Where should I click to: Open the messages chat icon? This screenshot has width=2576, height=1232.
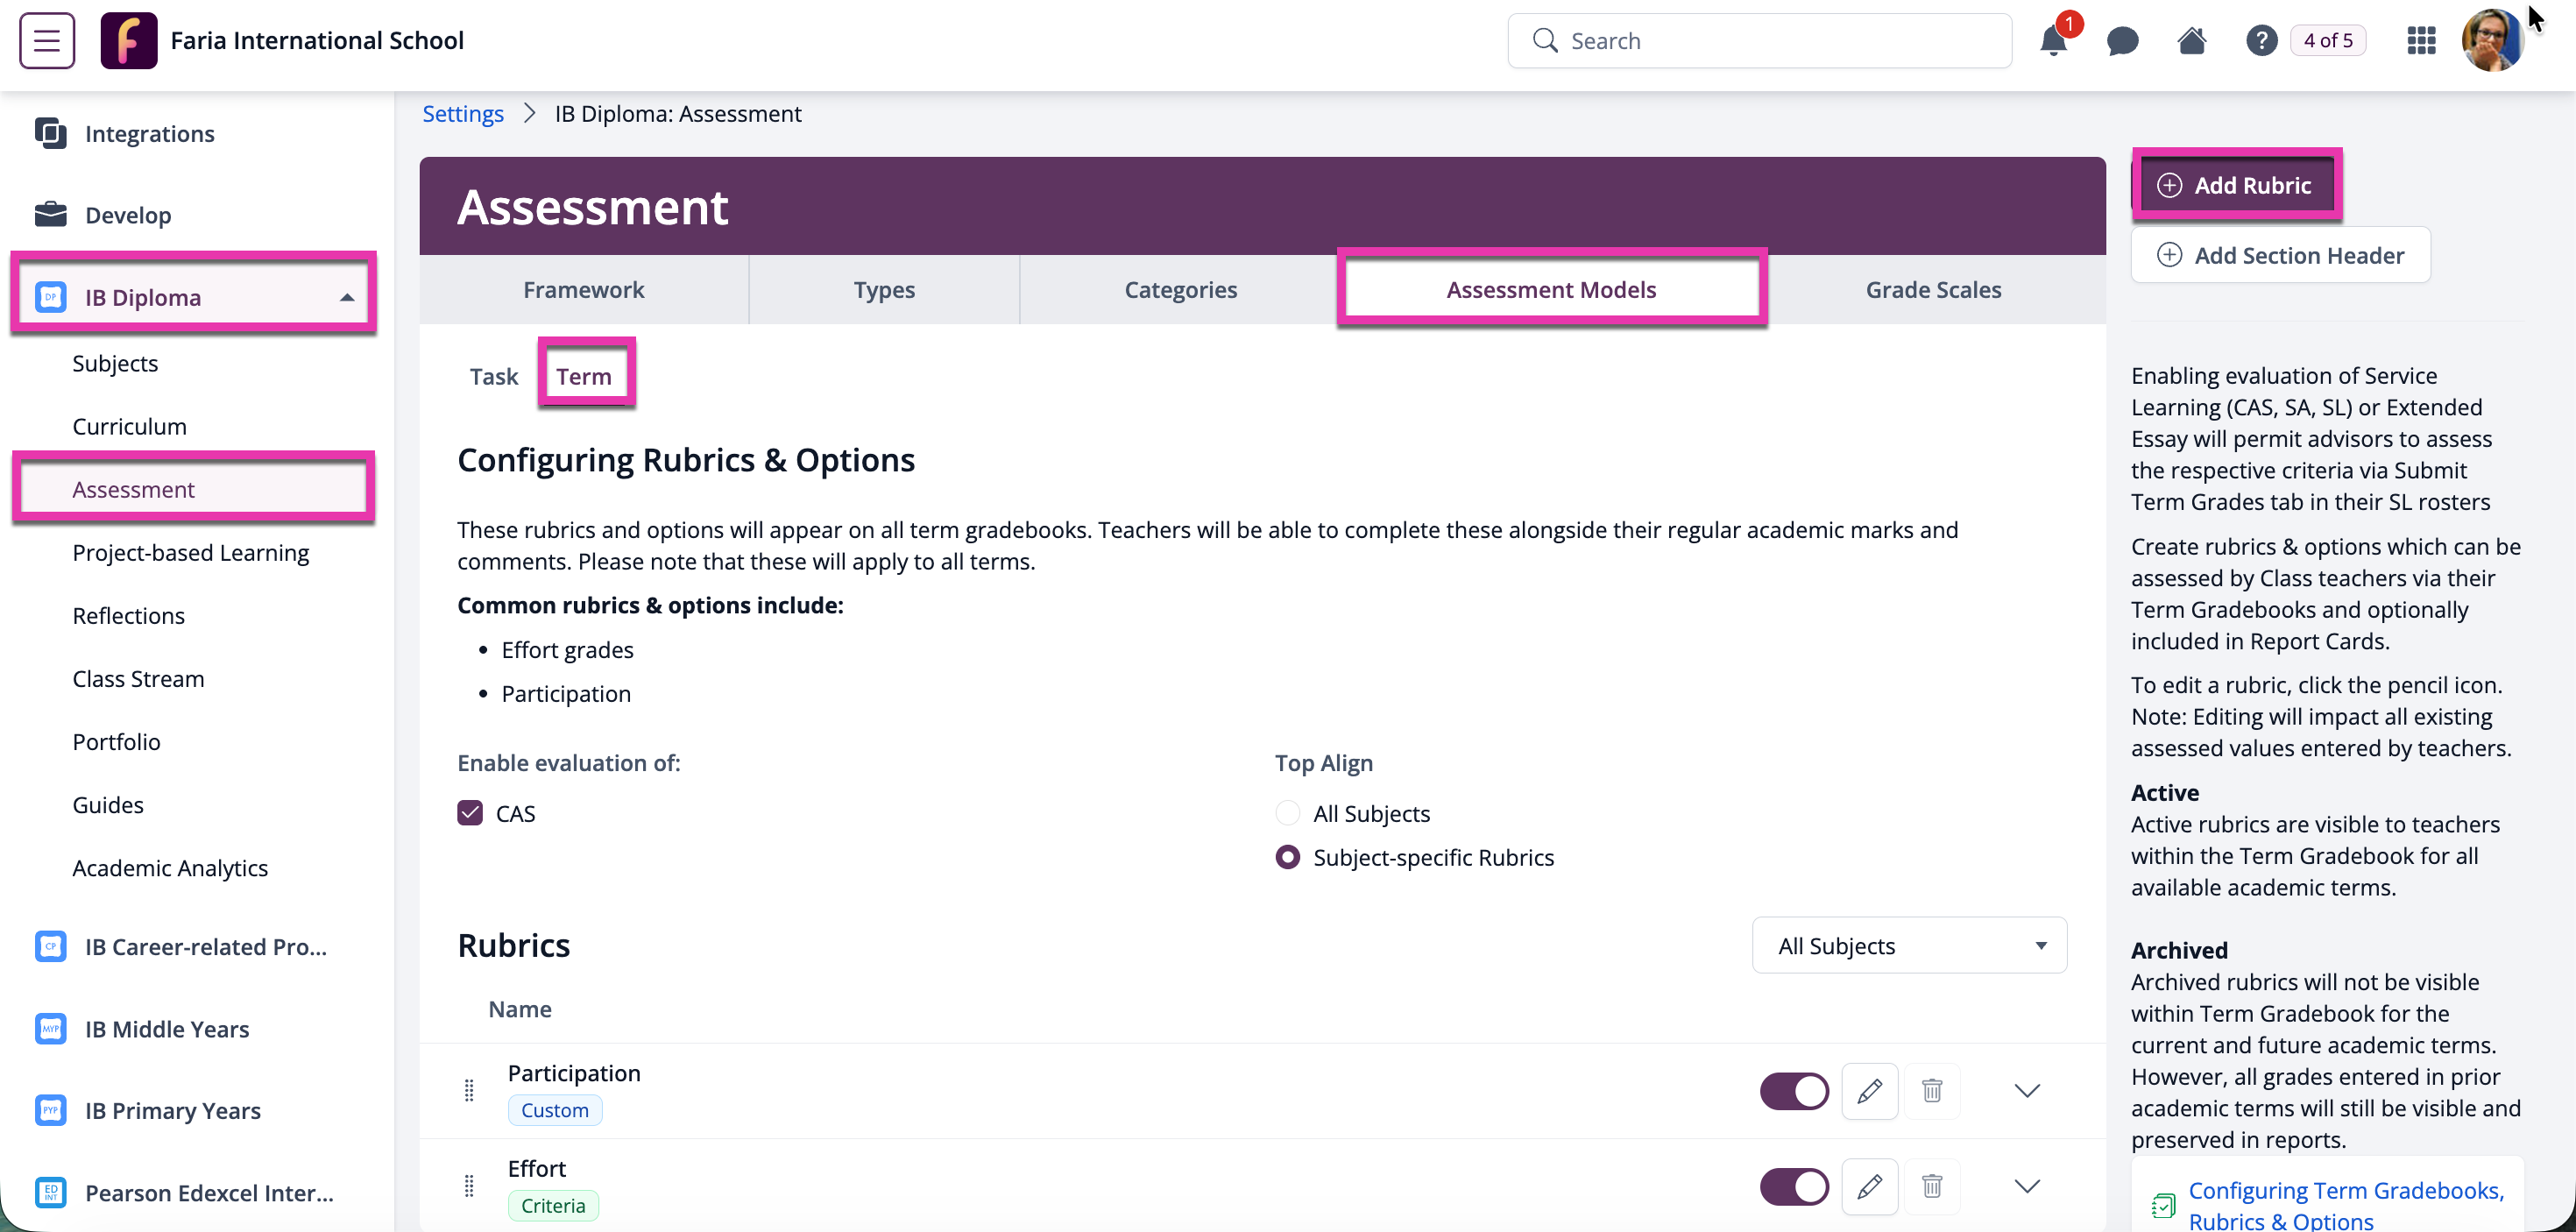(2122, 40)
